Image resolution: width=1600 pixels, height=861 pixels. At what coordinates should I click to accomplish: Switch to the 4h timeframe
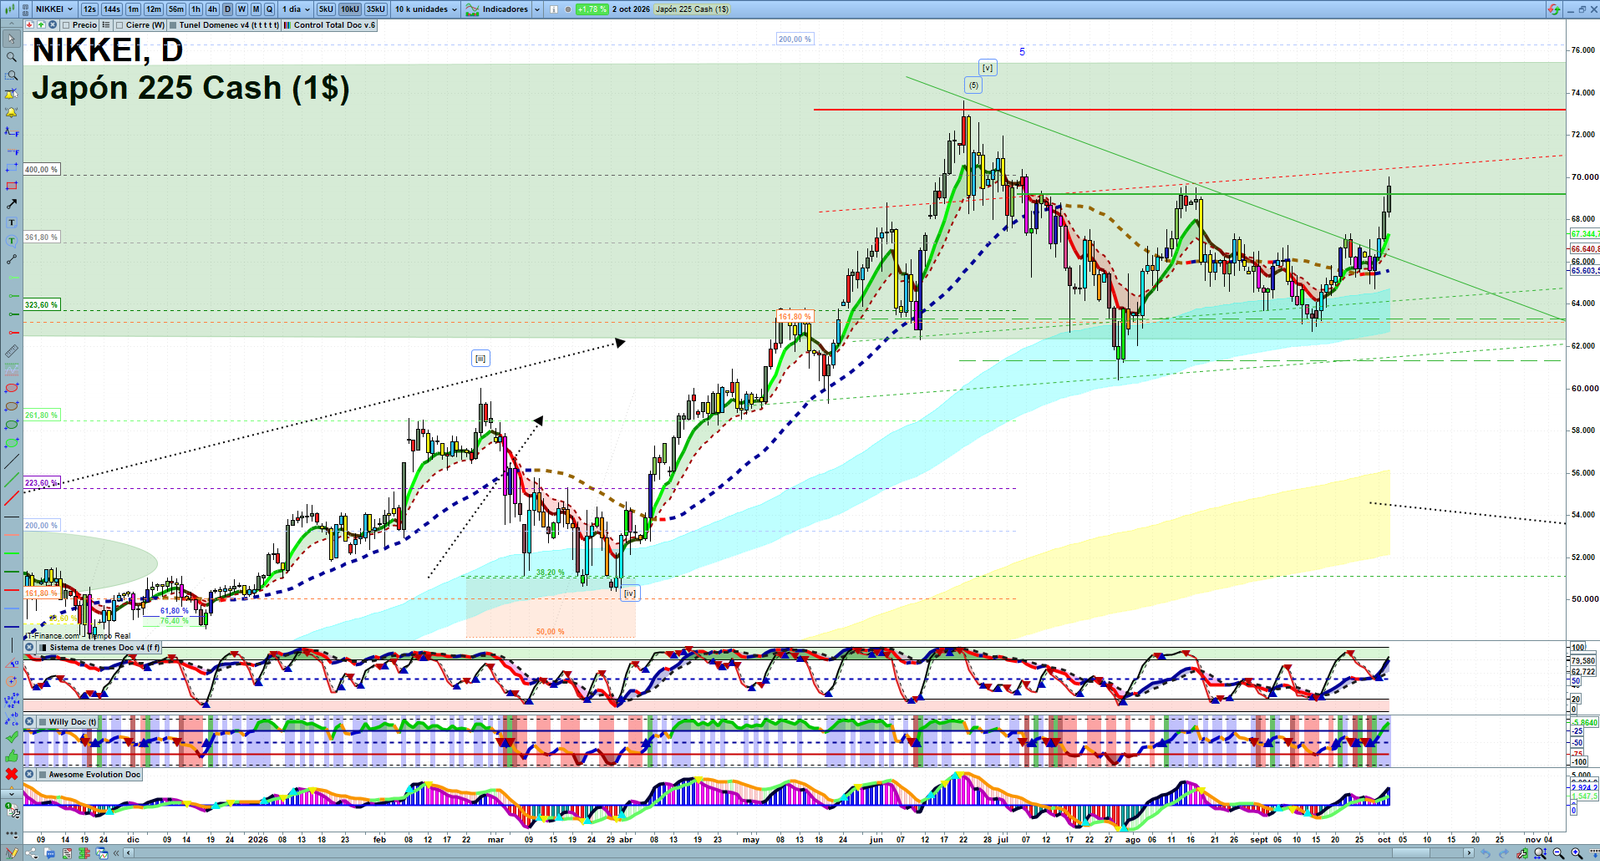(x=212, y=9)
